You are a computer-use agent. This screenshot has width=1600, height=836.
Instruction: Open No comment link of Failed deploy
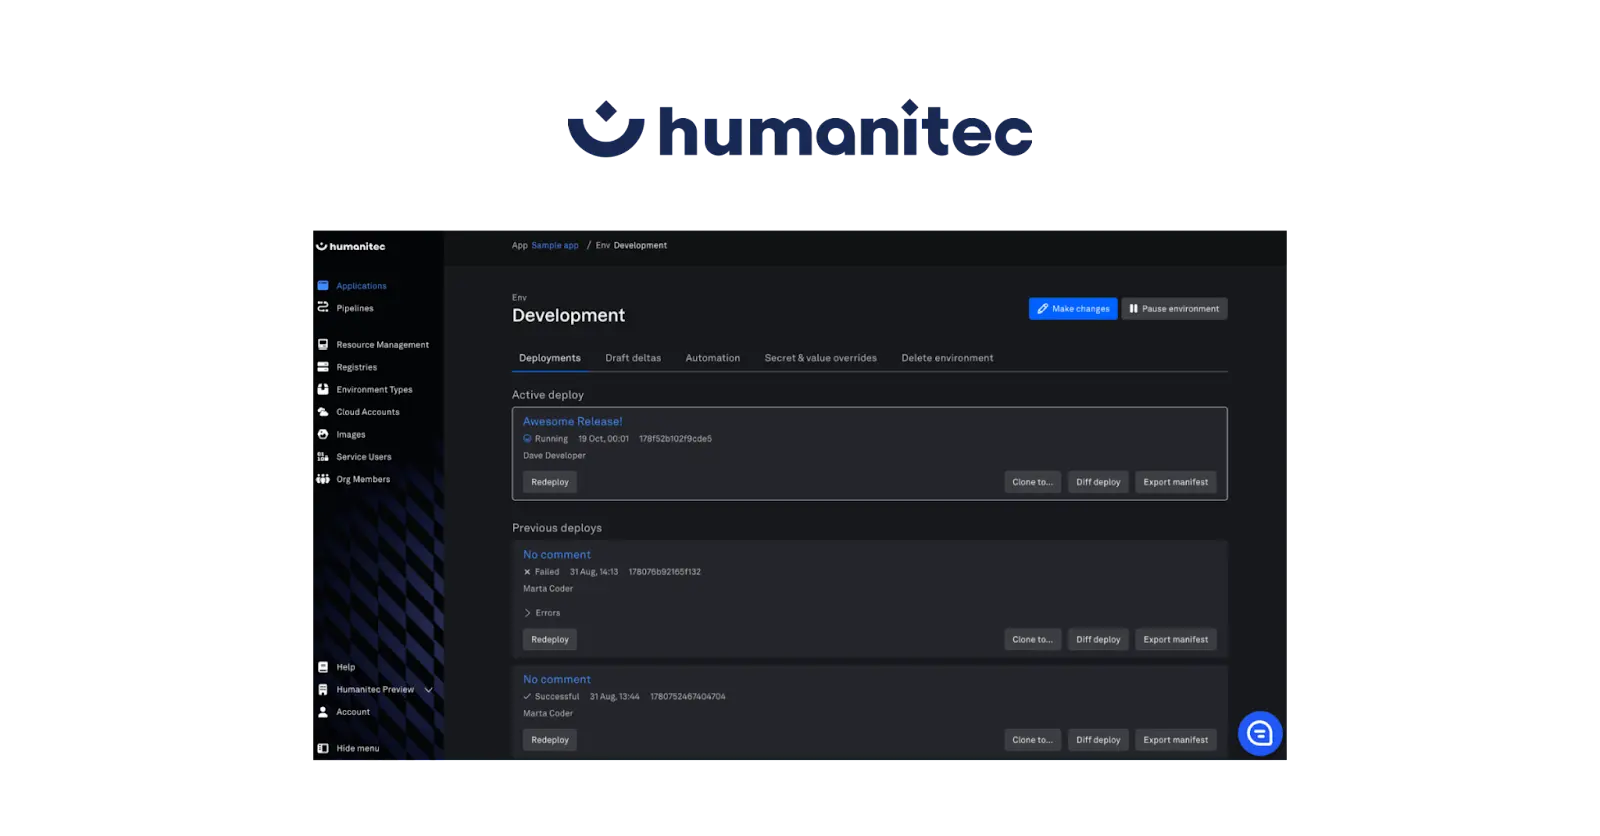click(557, 554)
